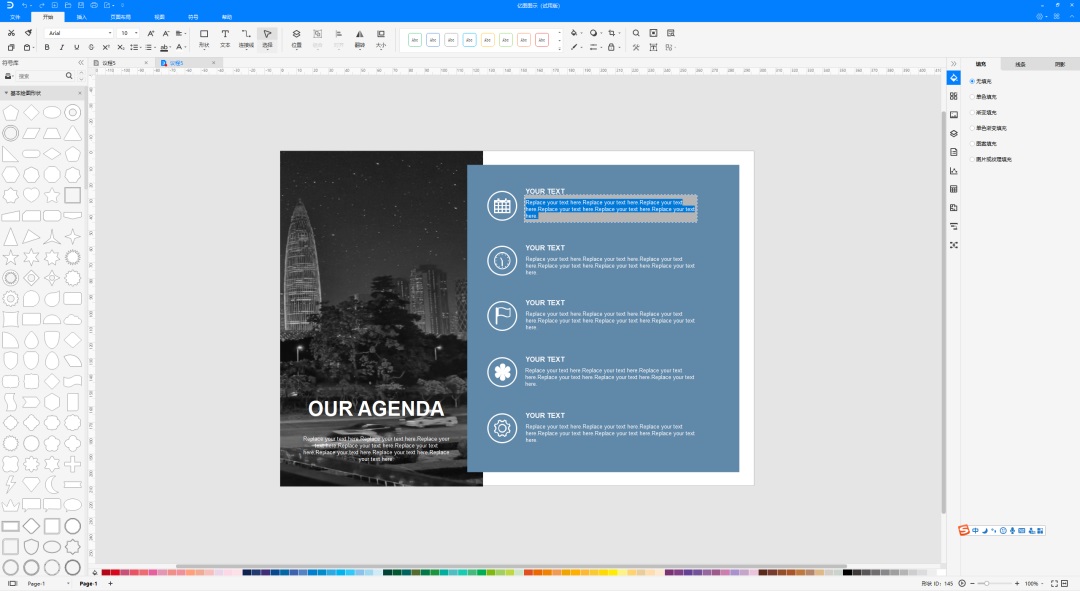The image size is (1080, 591).
Task: Select the 无填充 (no fill) radio button
Action: pos(972,81)
